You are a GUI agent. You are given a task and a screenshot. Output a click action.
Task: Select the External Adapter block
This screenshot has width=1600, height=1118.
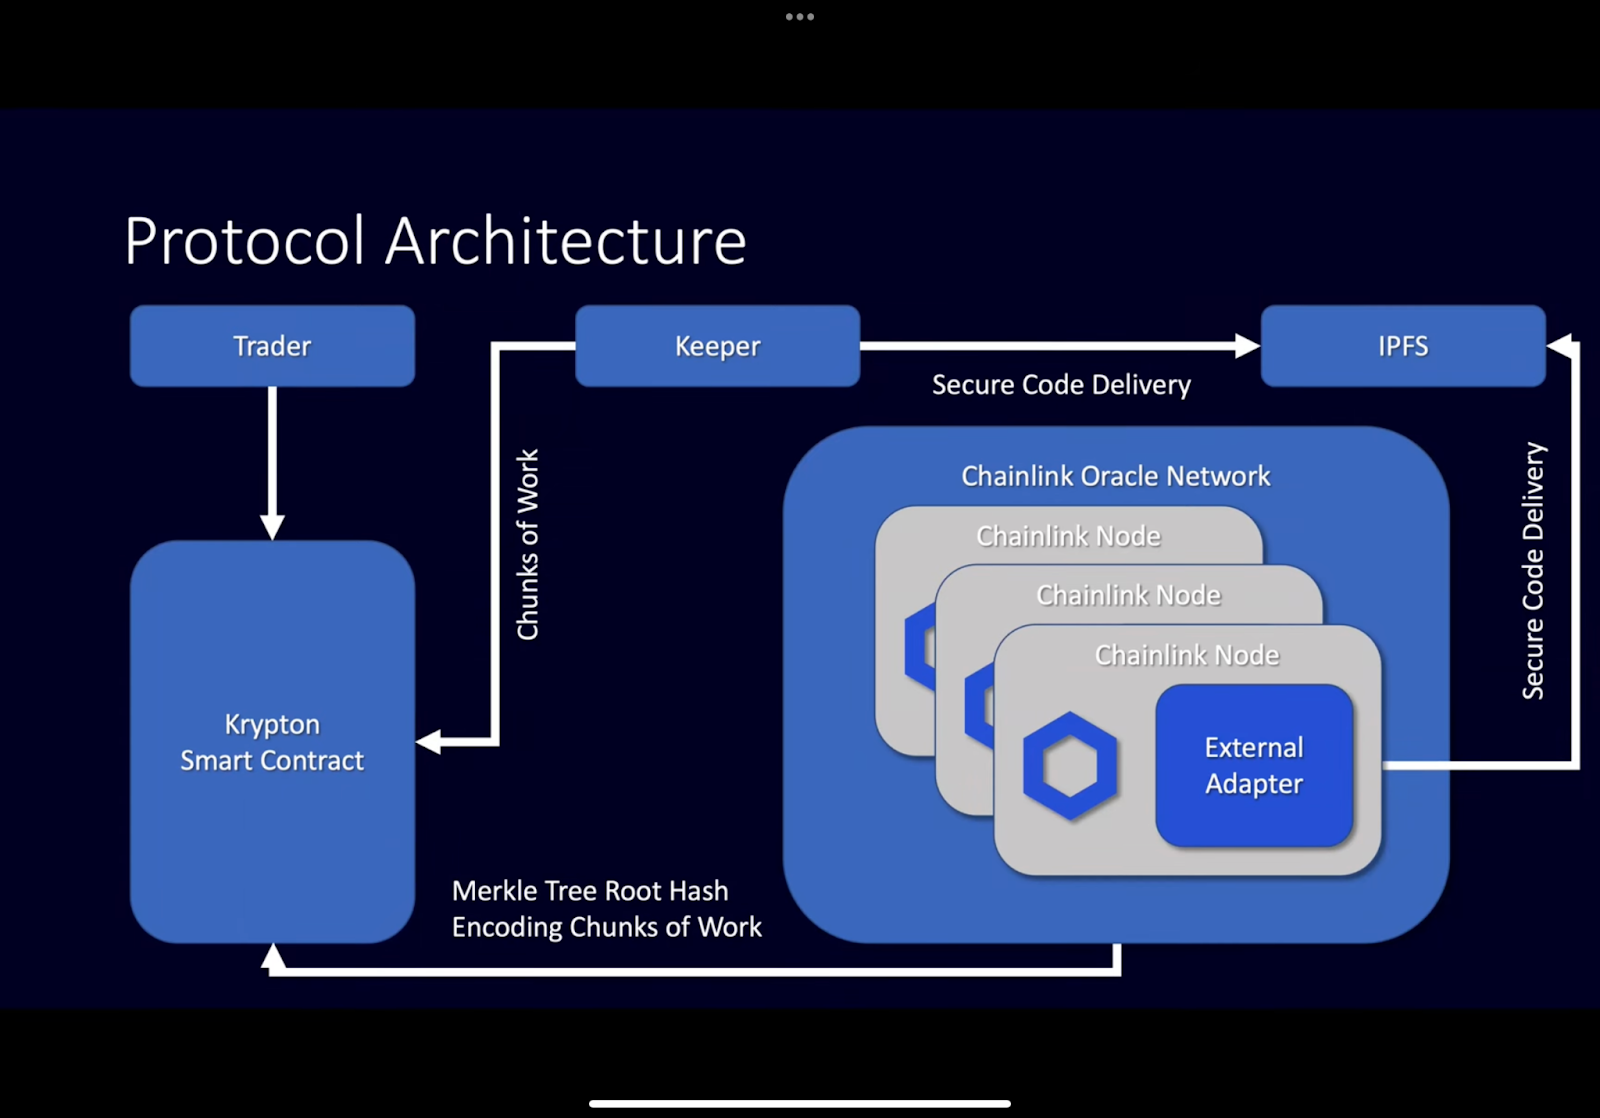point(1254,766)
